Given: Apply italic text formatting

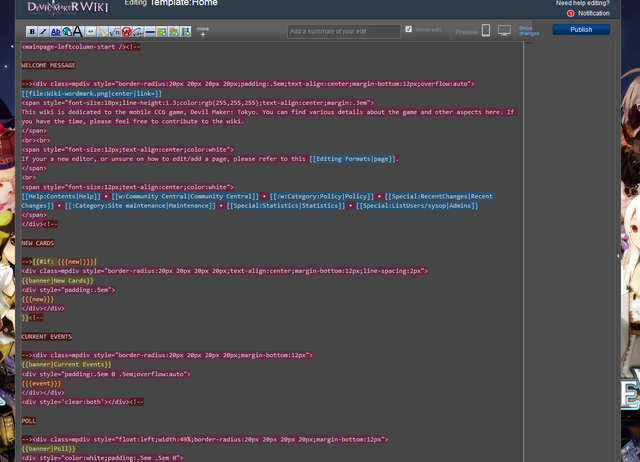Looking at the screenshot, I should [44, 31].
